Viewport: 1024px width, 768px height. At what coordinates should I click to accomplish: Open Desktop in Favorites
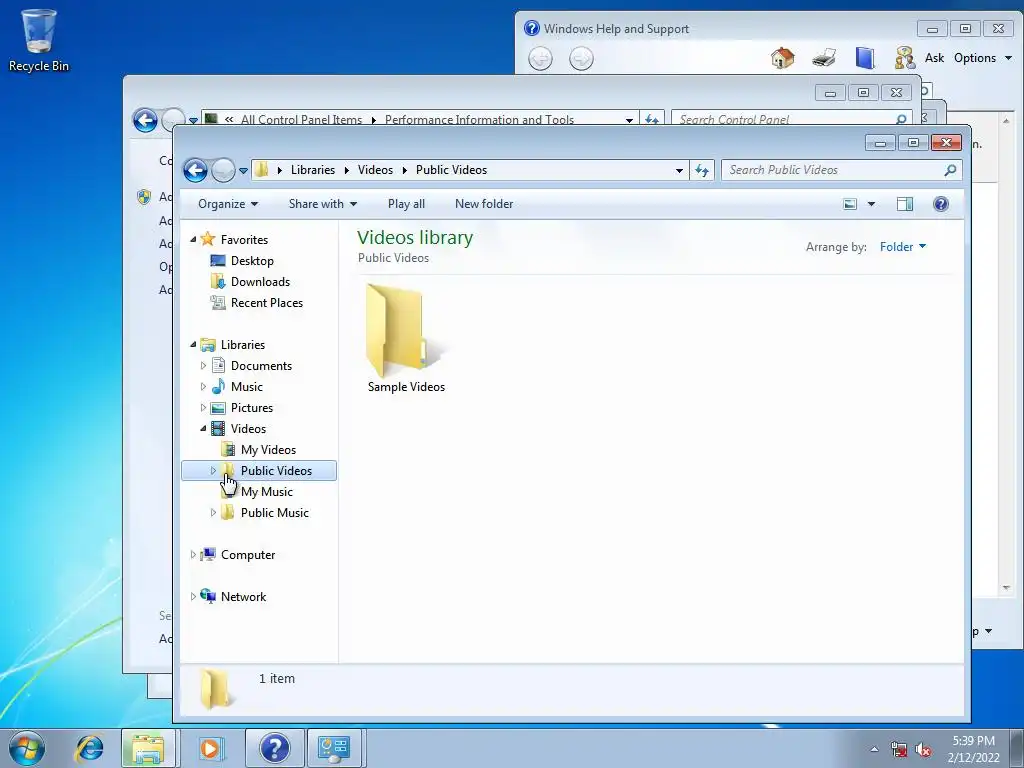click(252, 261)
